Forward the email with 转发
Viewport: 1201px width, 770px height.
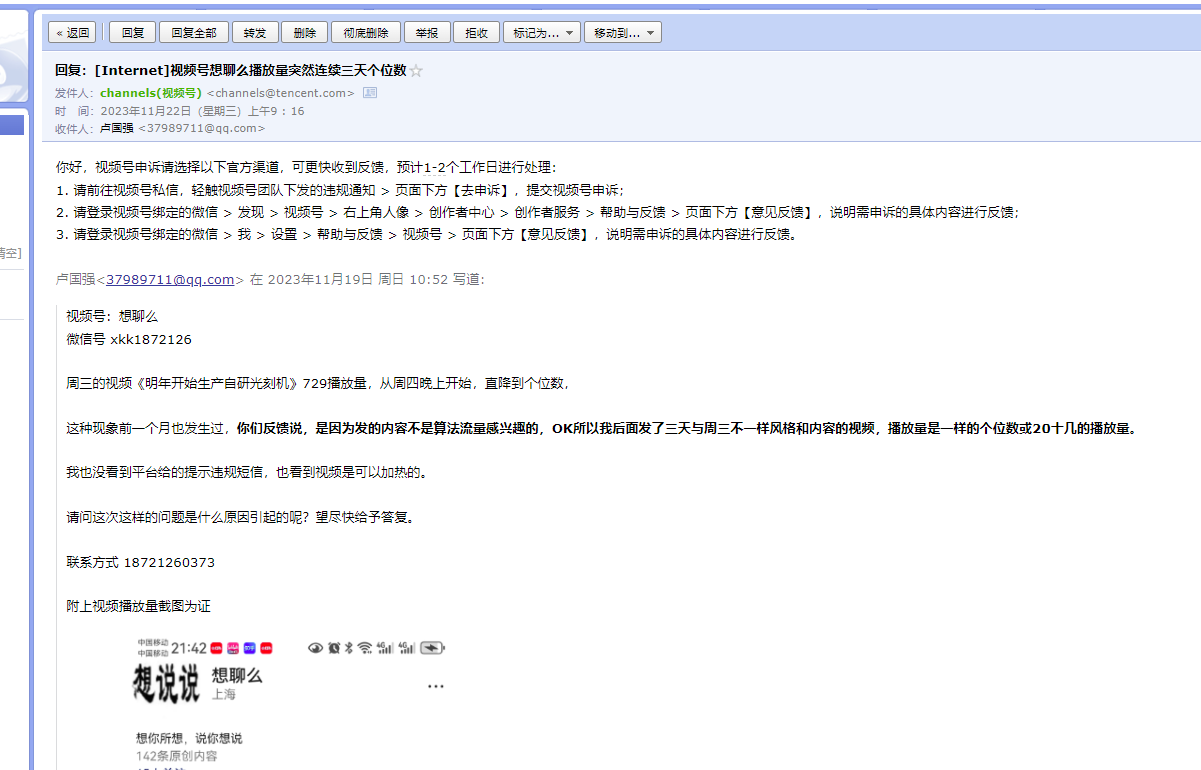(x=255, y=33)
